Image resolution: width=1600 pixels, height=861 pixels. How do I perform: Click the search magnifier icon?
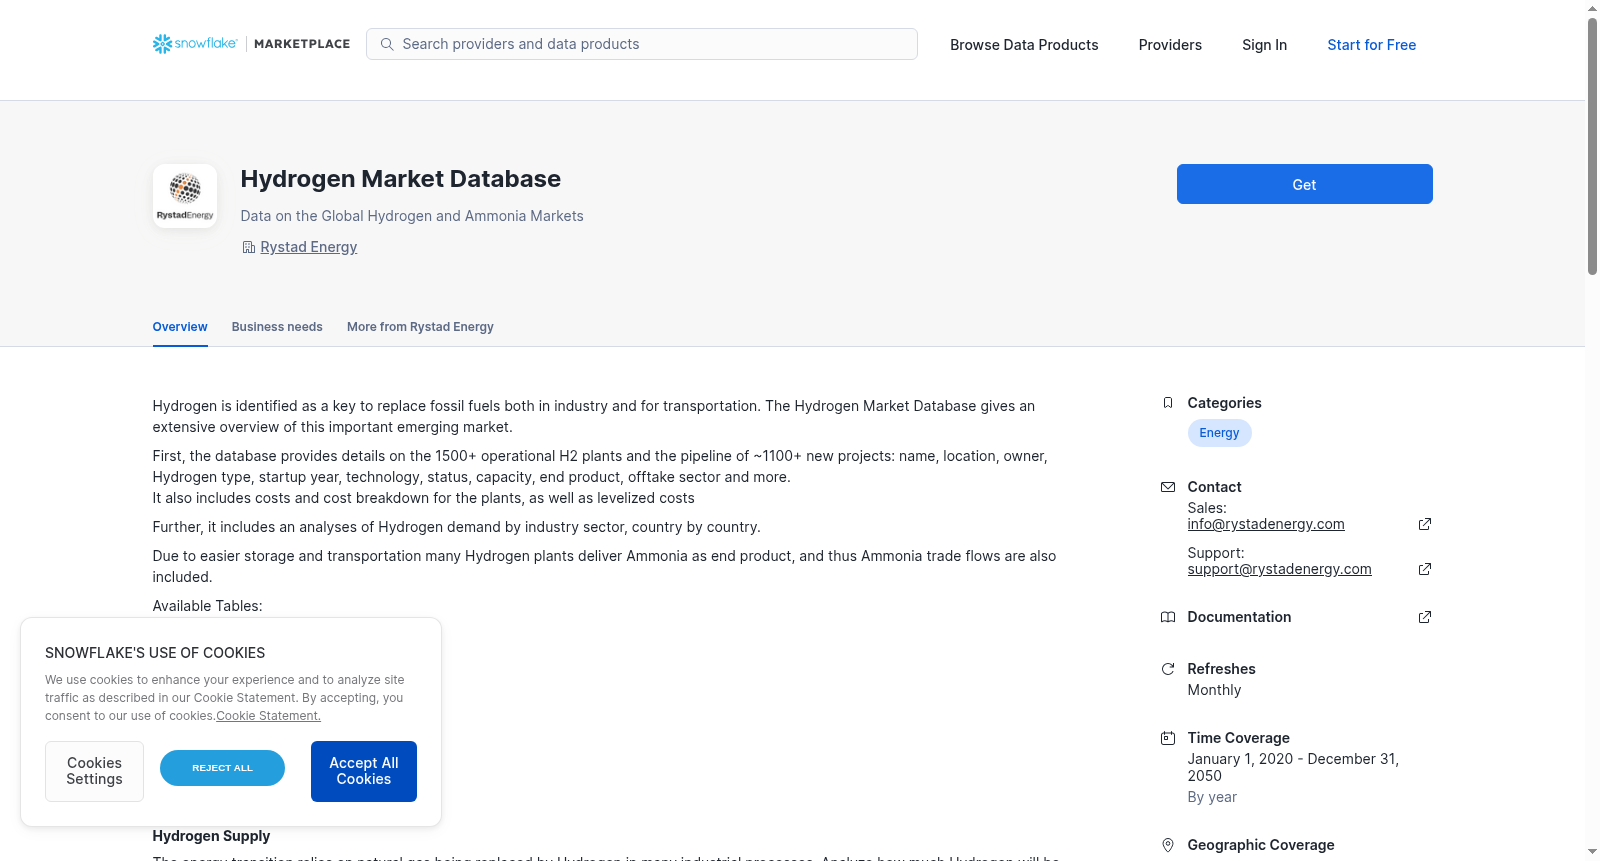pos(387,44)
